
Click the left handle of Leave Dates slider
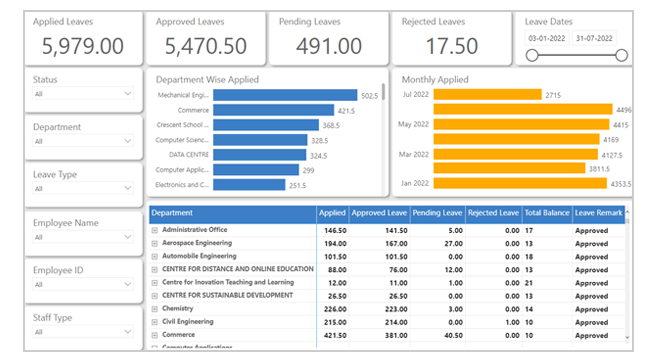point(532,55)
